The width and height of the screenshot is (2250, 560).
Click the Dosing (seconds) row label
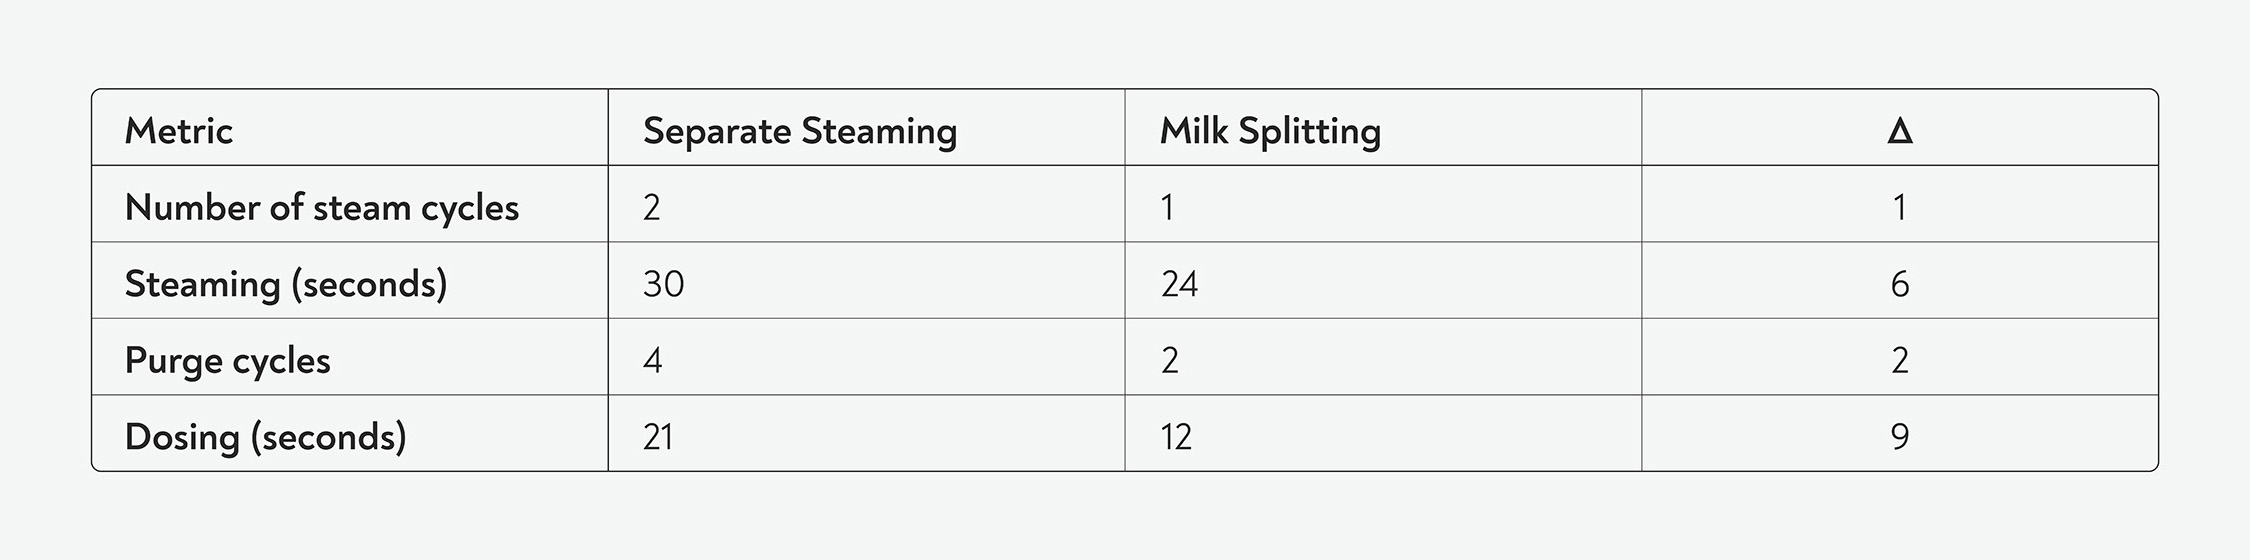pyautogui.click(x=266, y=437)
